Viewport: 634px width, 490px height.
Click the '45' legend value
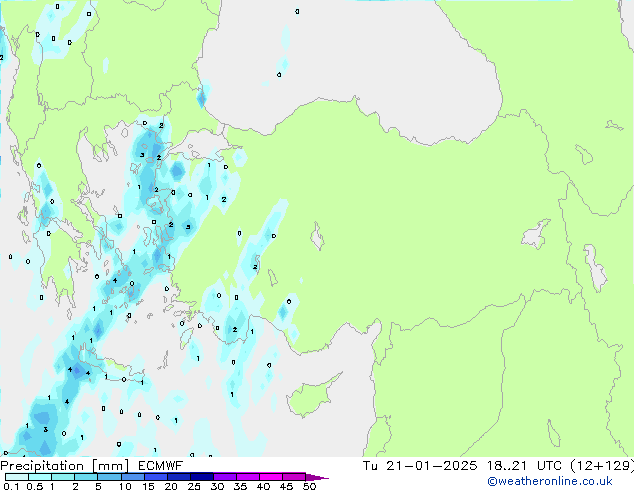286,486
